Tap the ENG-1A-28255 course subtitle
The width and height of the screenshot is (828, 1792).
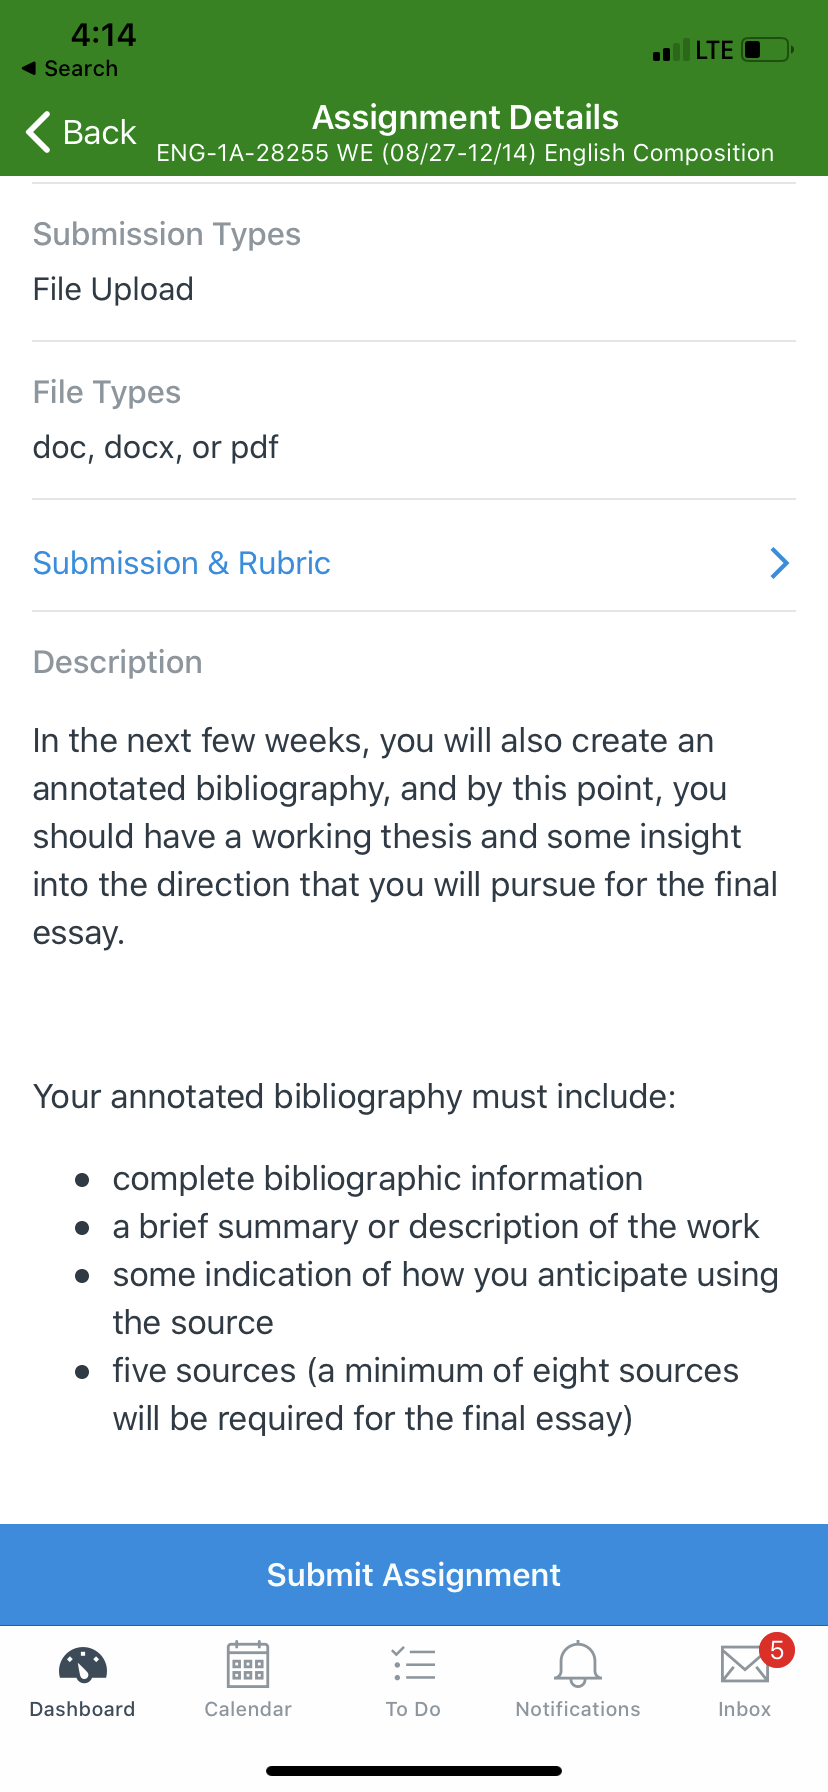[465, 153]
